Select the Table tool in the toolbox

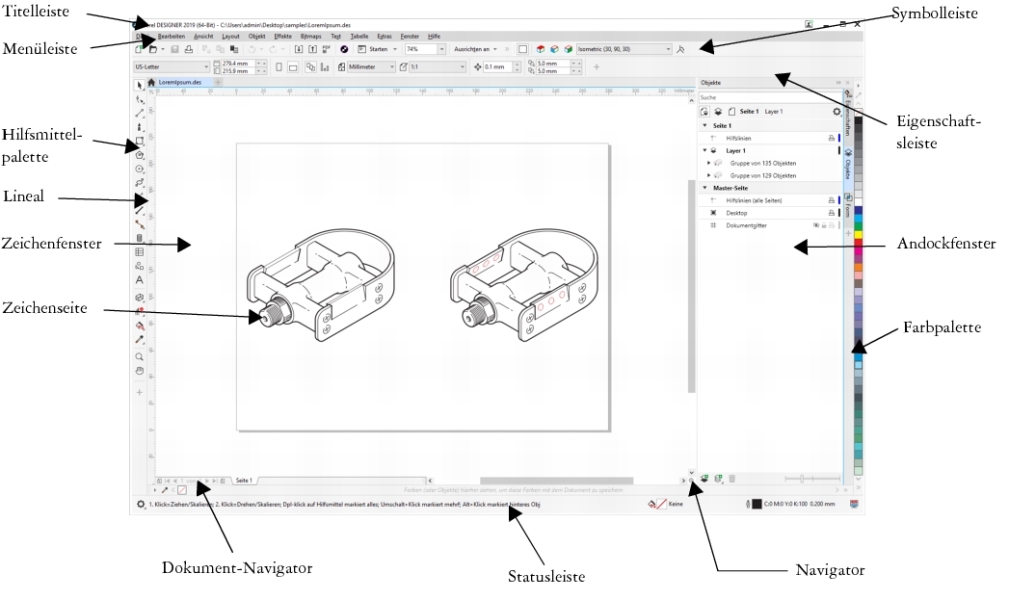click(139, 252)
